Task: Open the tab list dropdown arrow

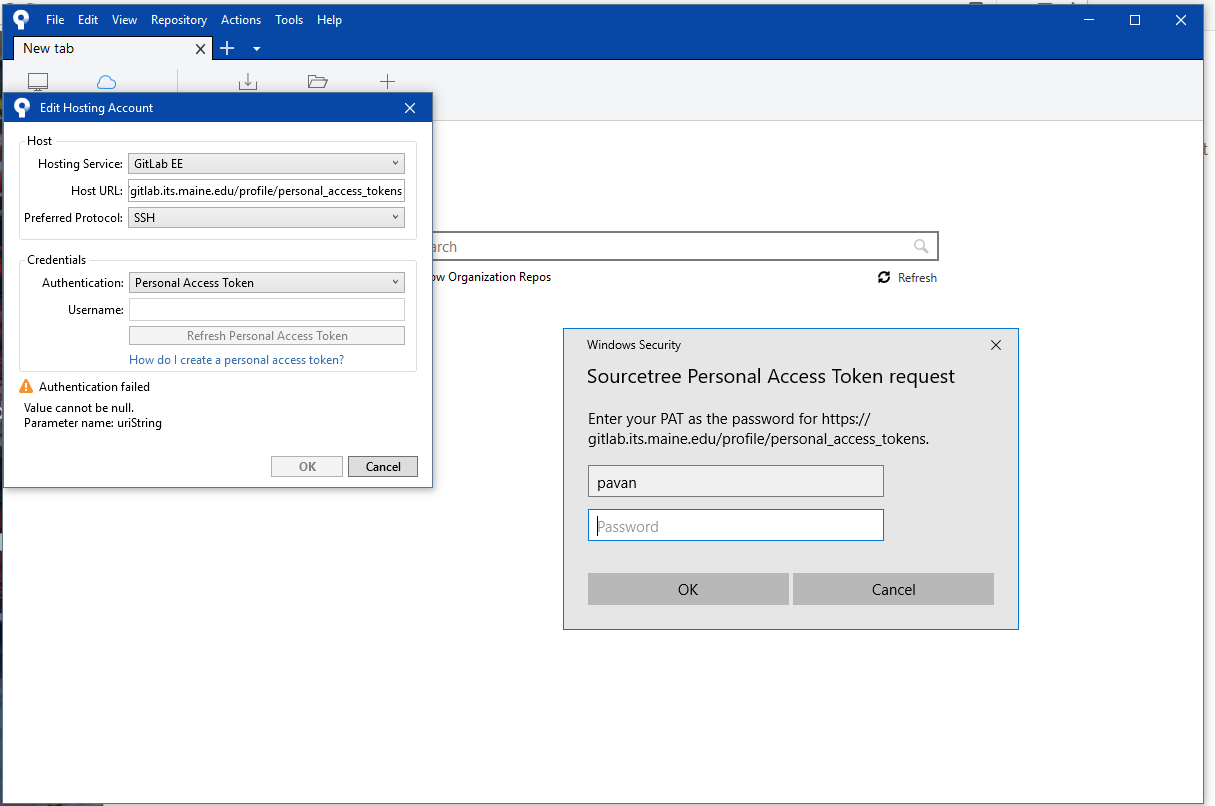Action: 256,49
